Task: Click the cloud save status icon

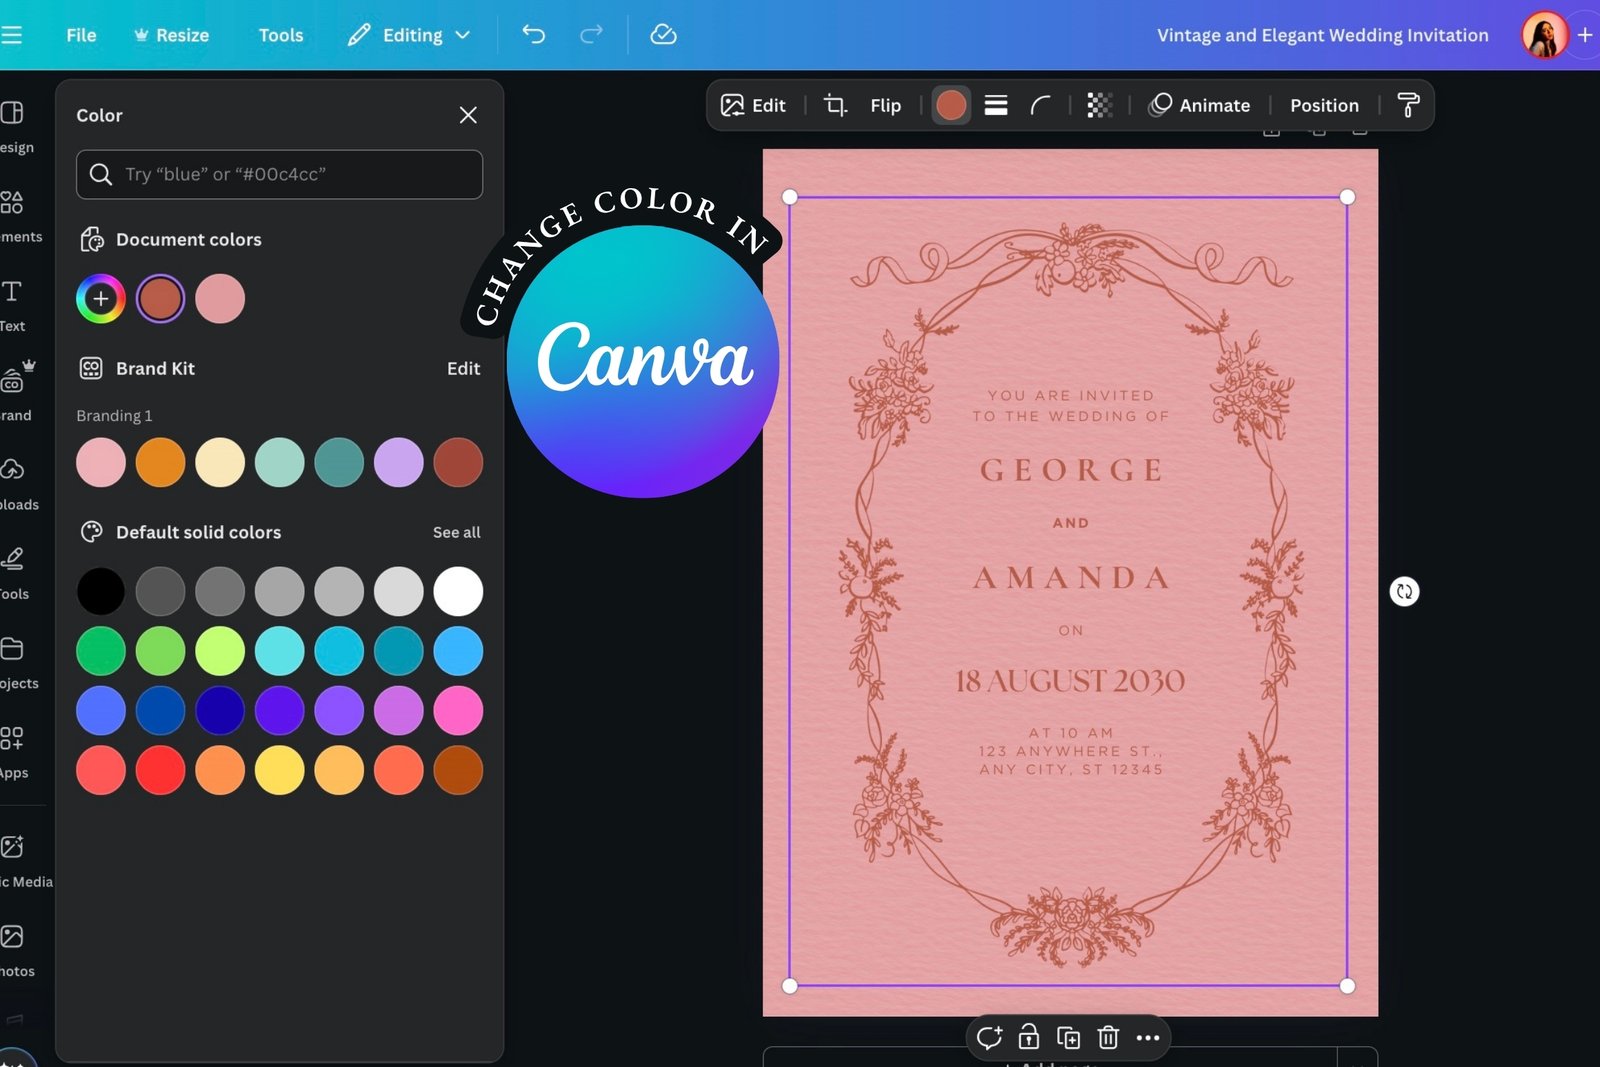Action: (663, 35)
